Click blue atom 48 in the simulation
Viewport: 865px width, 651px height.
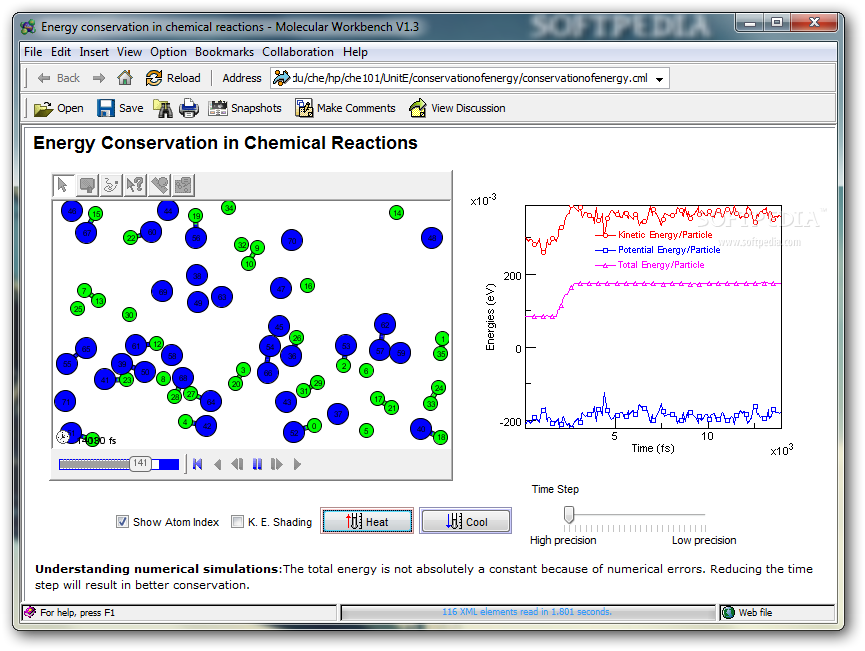tap(432, 238)
